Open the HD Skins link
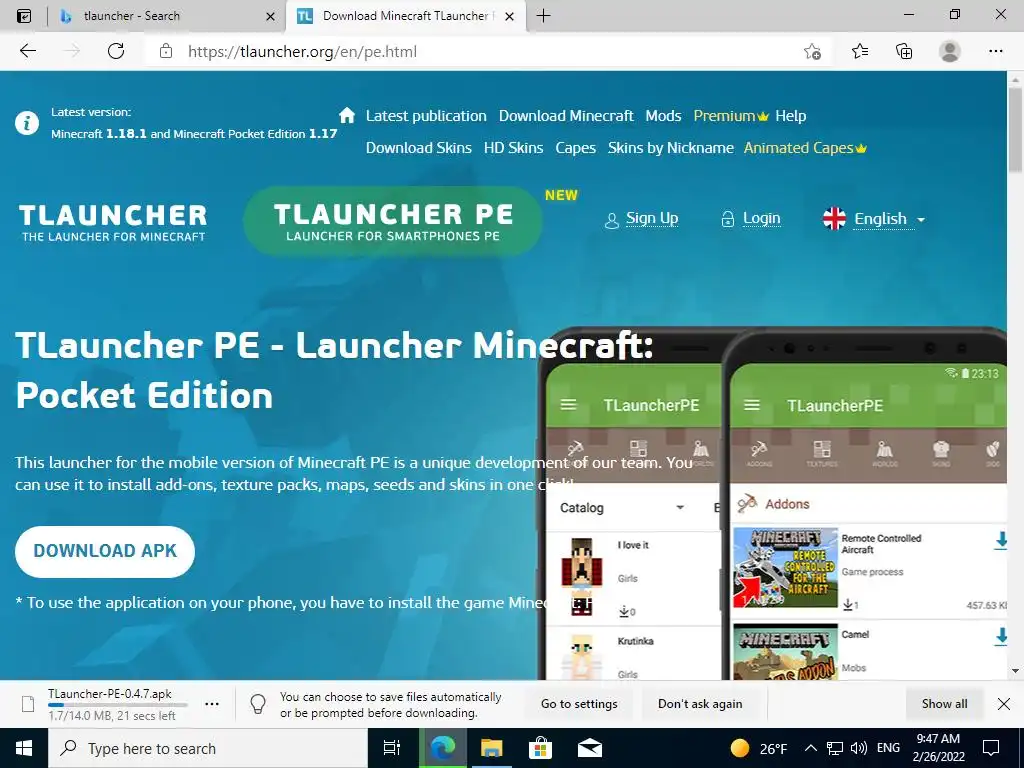1024x768 pixels. 513,148
